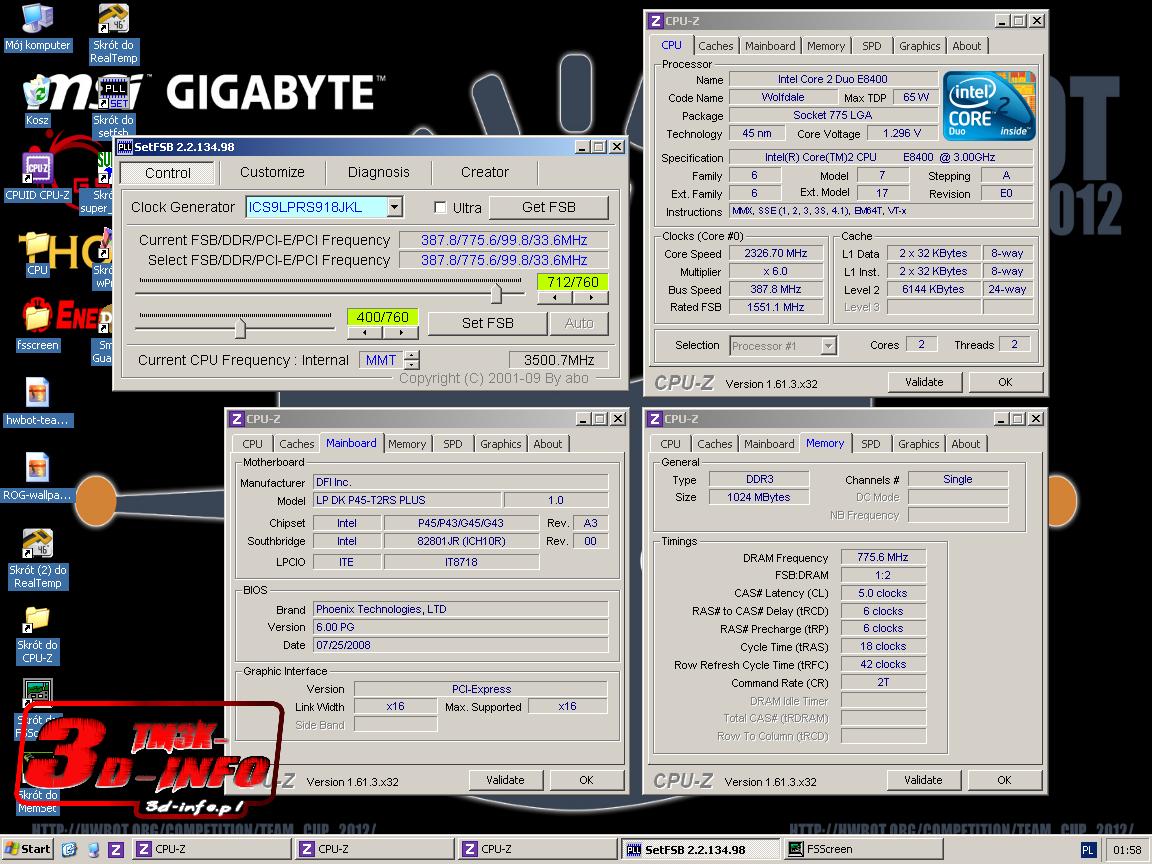The width and height of the screenshot is (1152, 864).
Task: Click the clock showing 01:58
Action: (1127, 850)
